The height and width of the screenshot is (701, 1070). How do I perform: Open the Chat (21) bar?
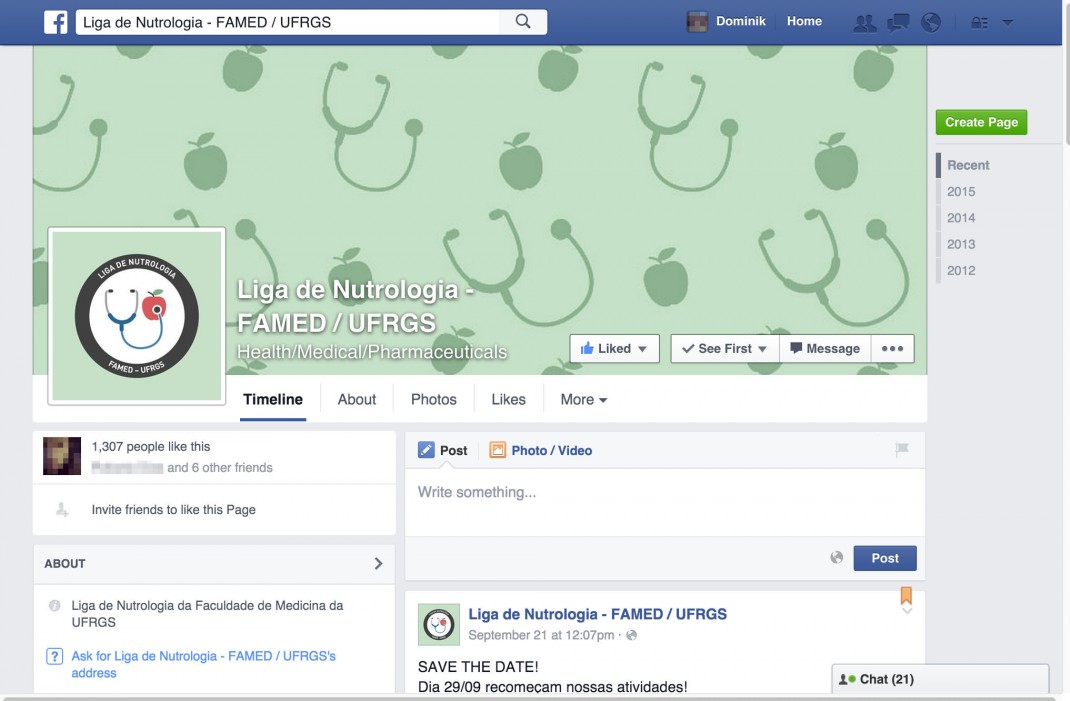pyautogui.click(x=940, y=679)
